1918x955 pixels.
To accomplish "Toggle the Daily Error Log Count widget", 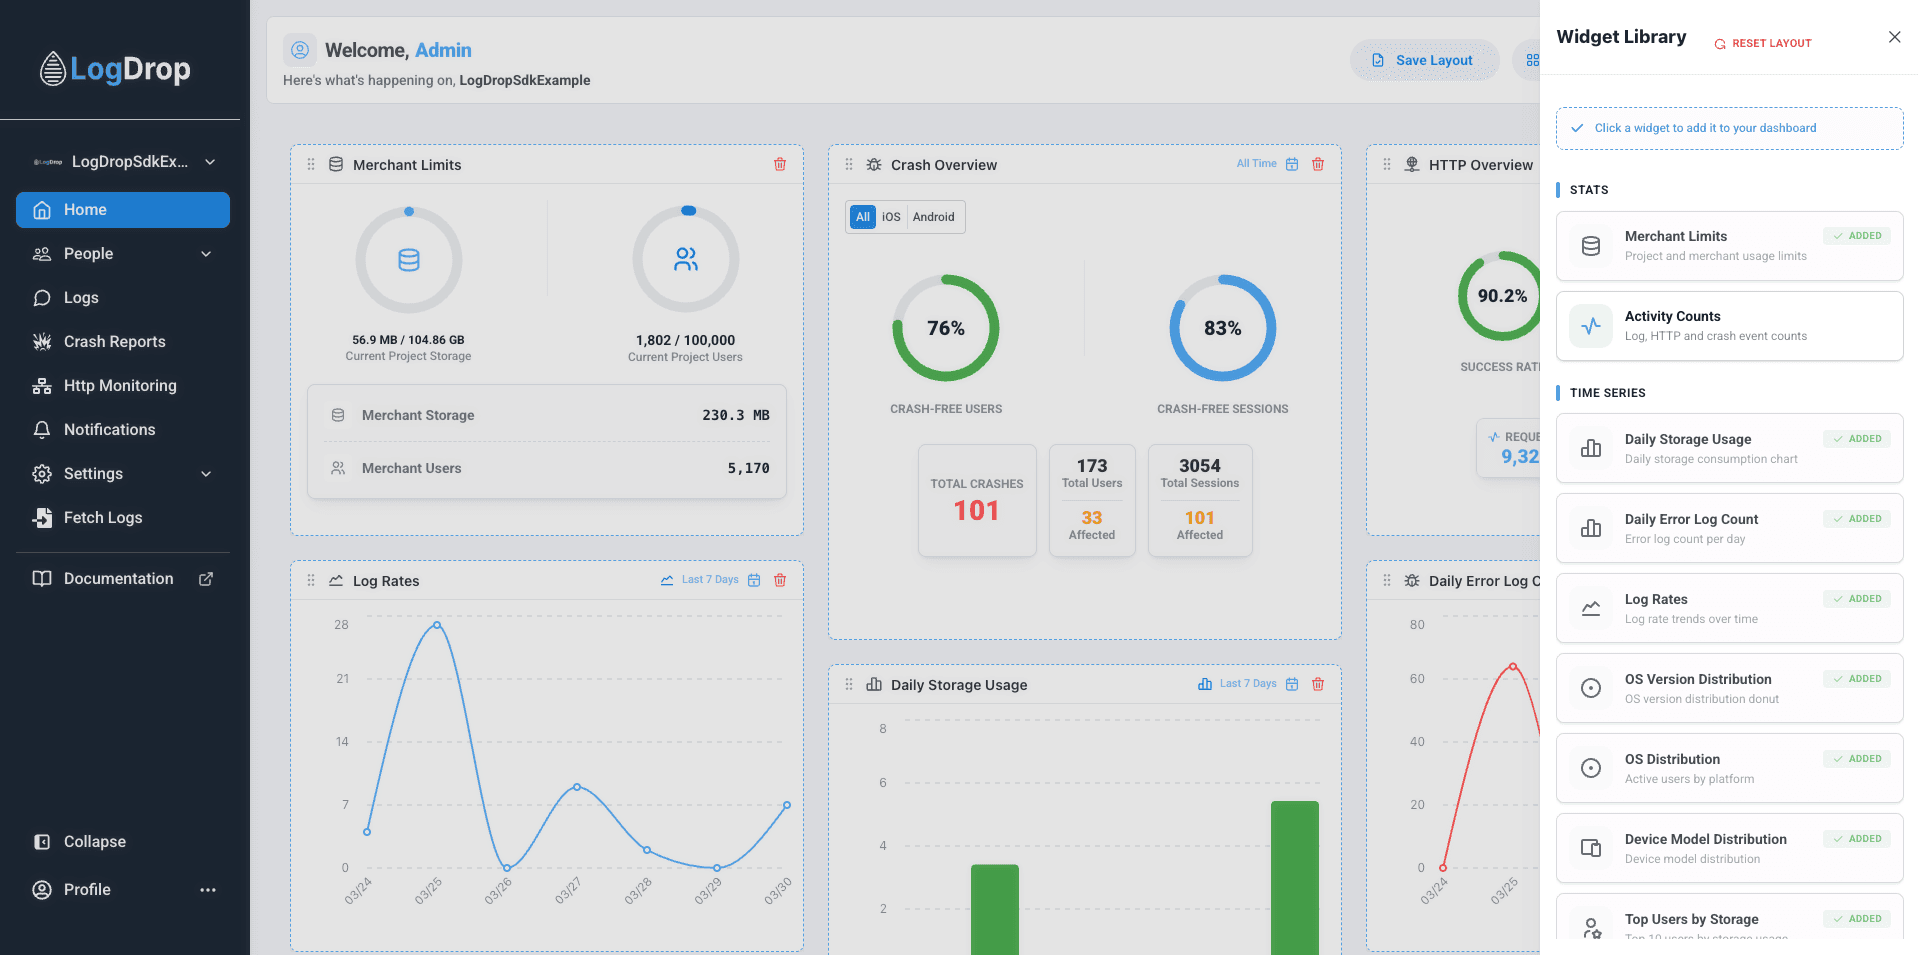I will [x=1730, y=528].
